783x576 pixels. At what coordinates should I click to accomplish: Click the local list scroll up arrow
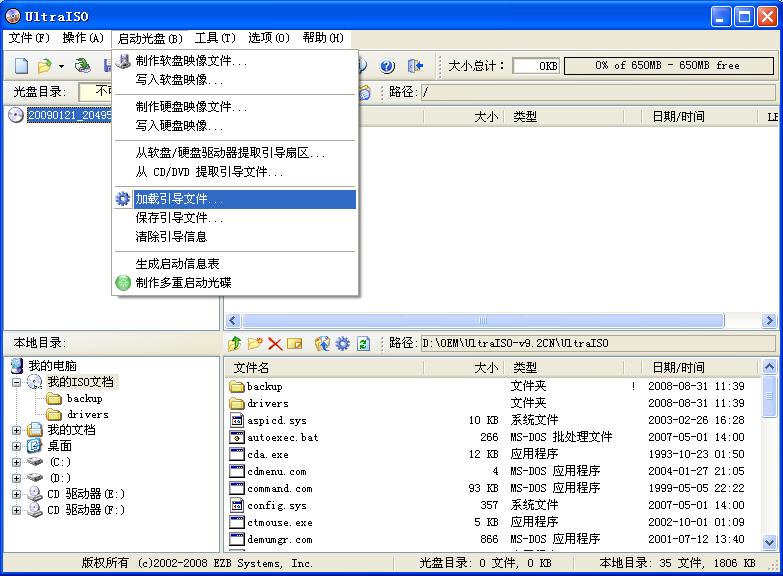(770, 367)
